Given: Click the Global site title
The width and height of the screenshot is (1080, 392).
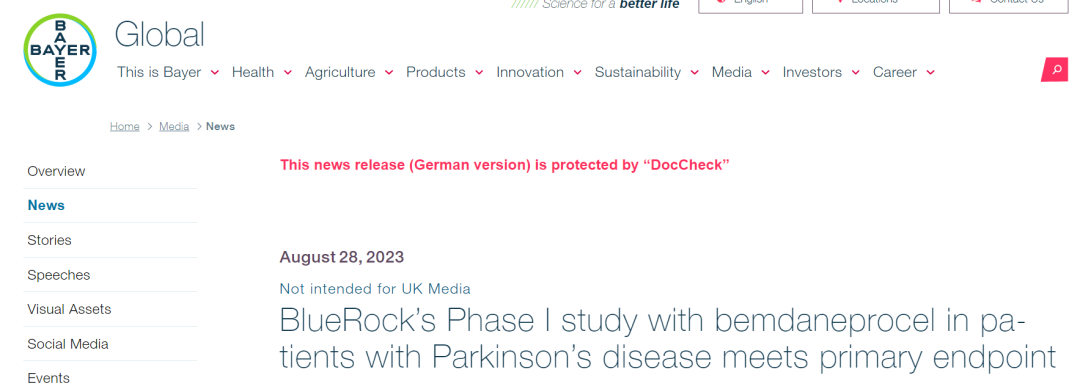Looking at the screenshot, I should 159,34.
